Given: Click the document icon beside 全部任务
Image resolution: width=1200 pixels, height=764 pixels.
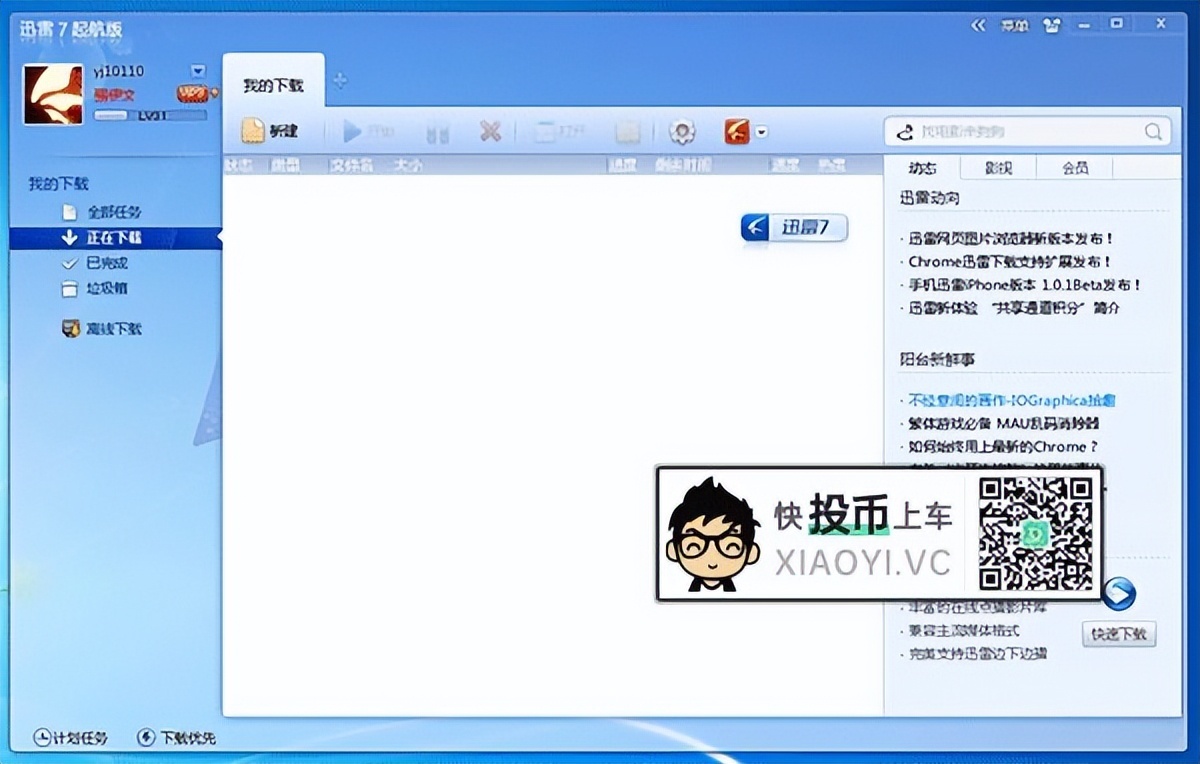Looking at the screenshot, I should click(x=69, y=212).
